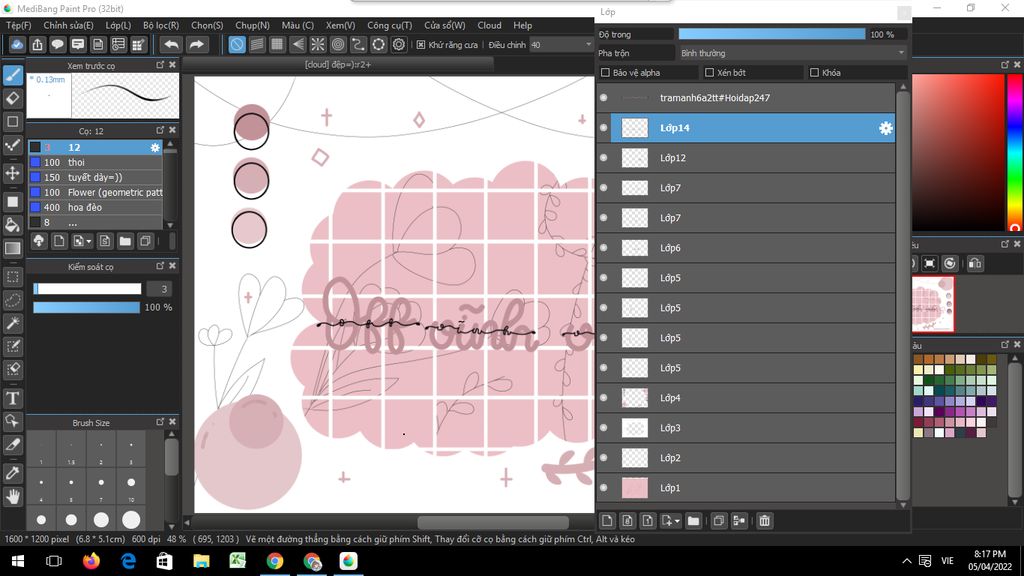Select the Eraser tool
The width and height of the screenshot is (1024, 576).
point(13,99)
